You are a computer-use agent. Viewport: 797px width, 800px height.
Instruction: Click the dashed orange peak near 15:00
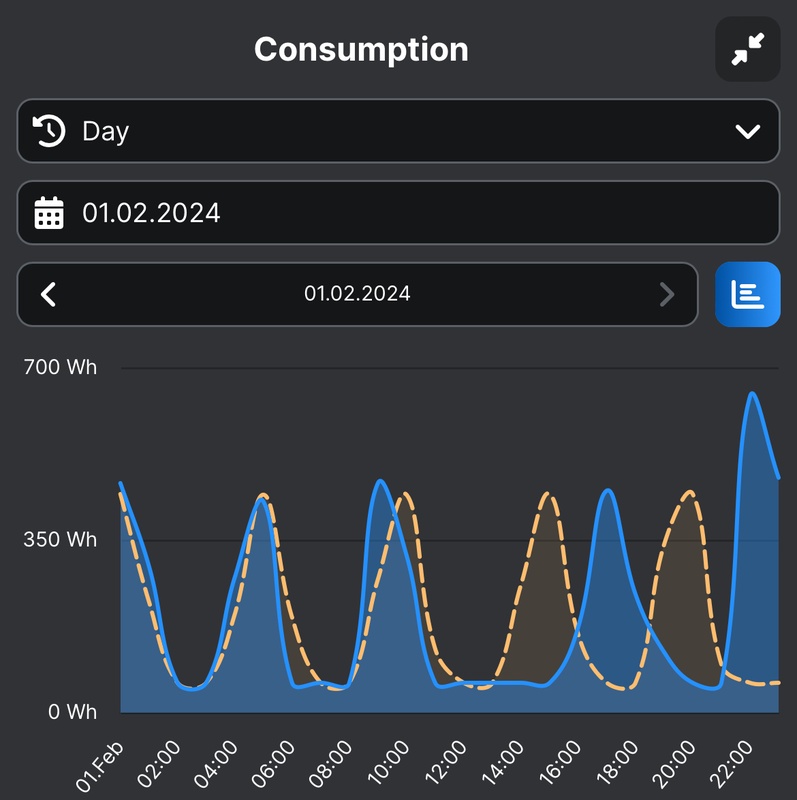coord(546,494)
